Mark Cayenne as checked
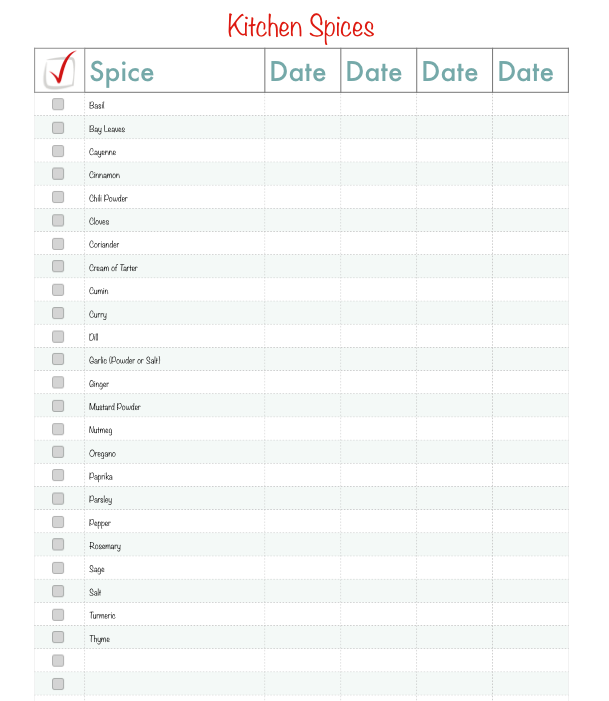 pyautogui.click(x=58, y=151)
